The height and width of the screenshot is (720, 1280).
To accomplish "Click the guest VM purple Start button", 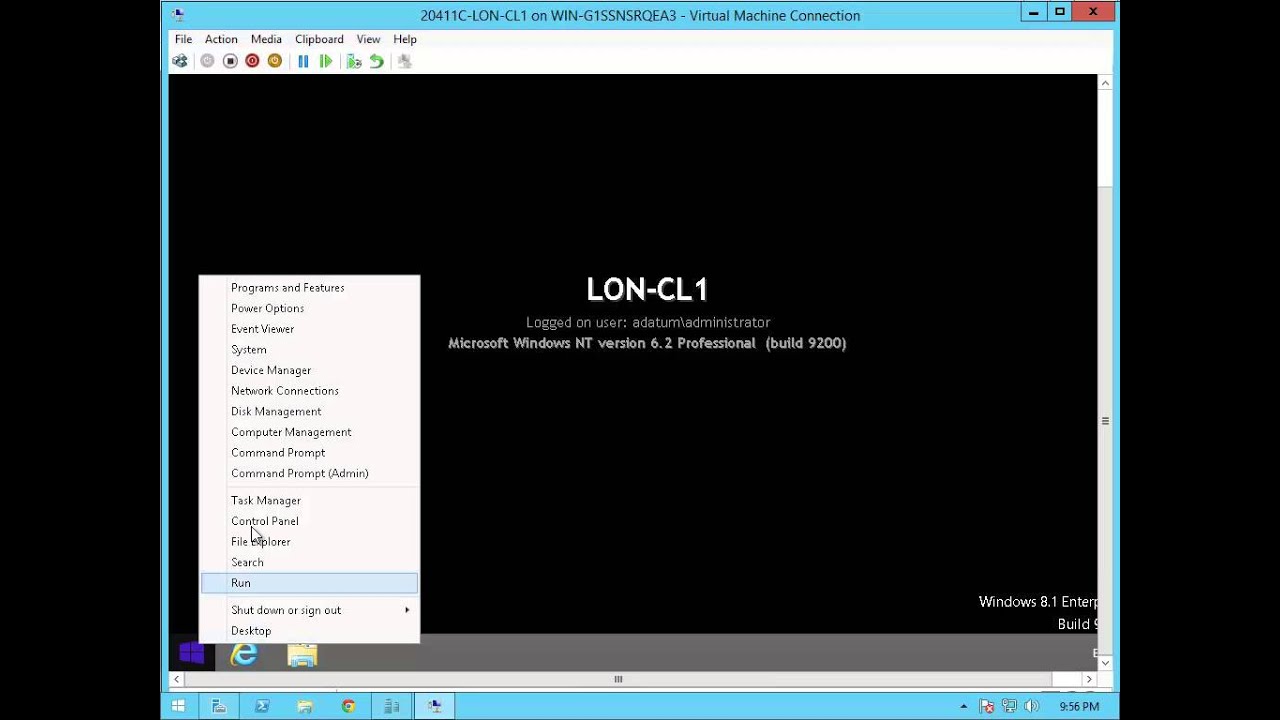I will click(x=192, y=654).
